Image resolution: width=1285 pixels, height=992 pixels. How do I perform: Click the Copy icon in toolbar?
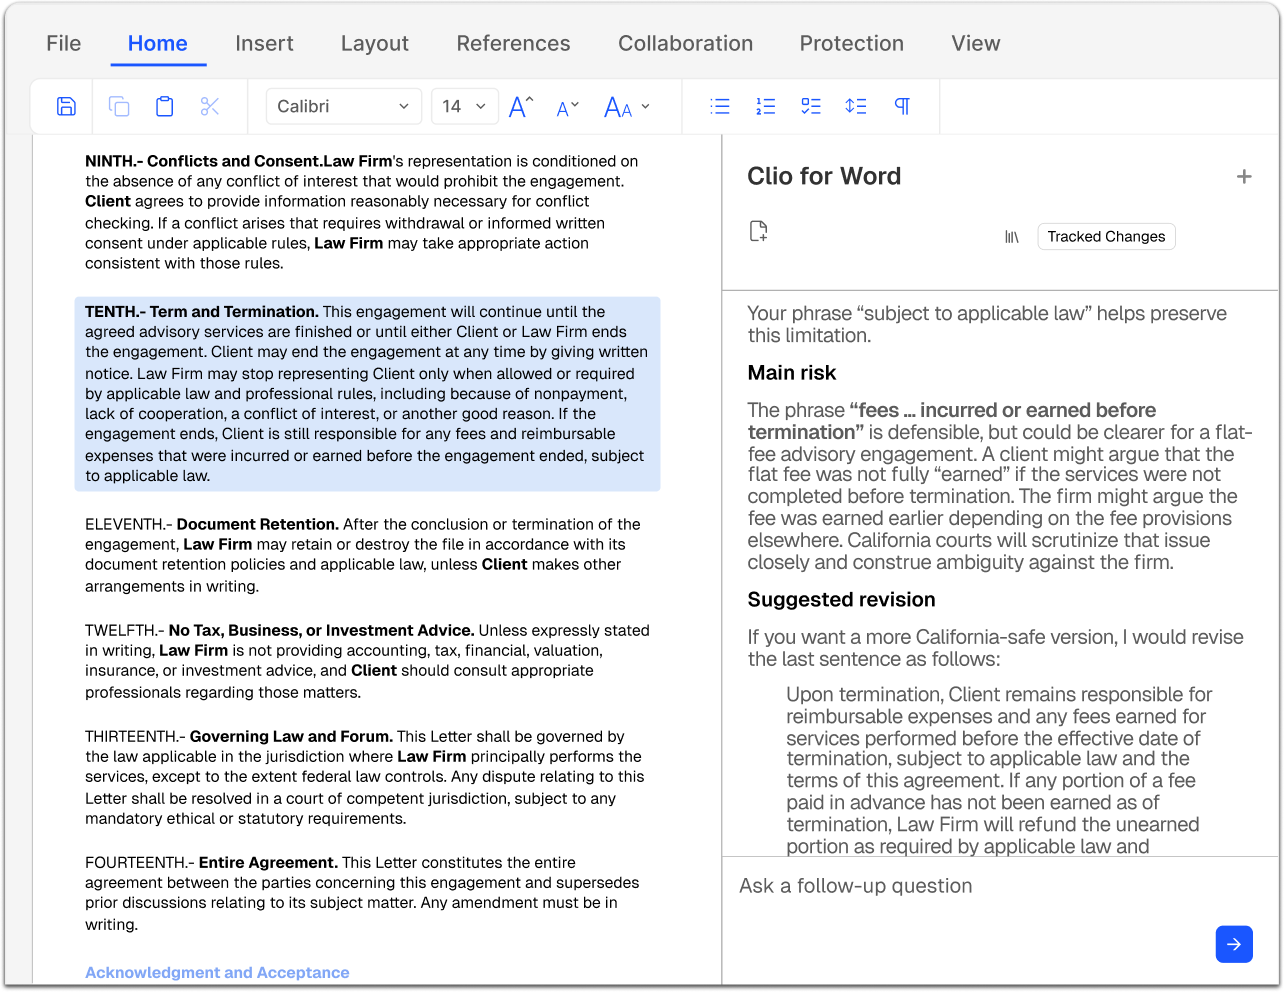tap(119, 106)
